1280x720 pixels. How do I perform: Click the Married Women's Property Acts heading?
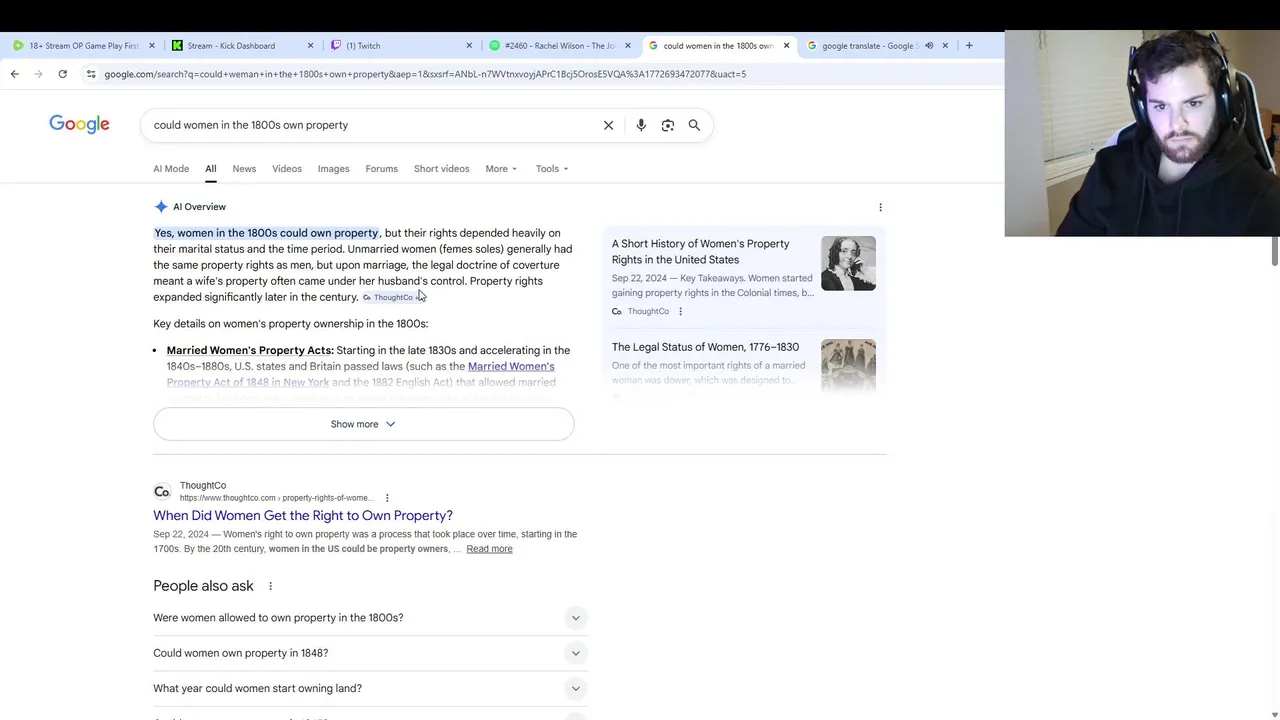(x=250, y=350)
